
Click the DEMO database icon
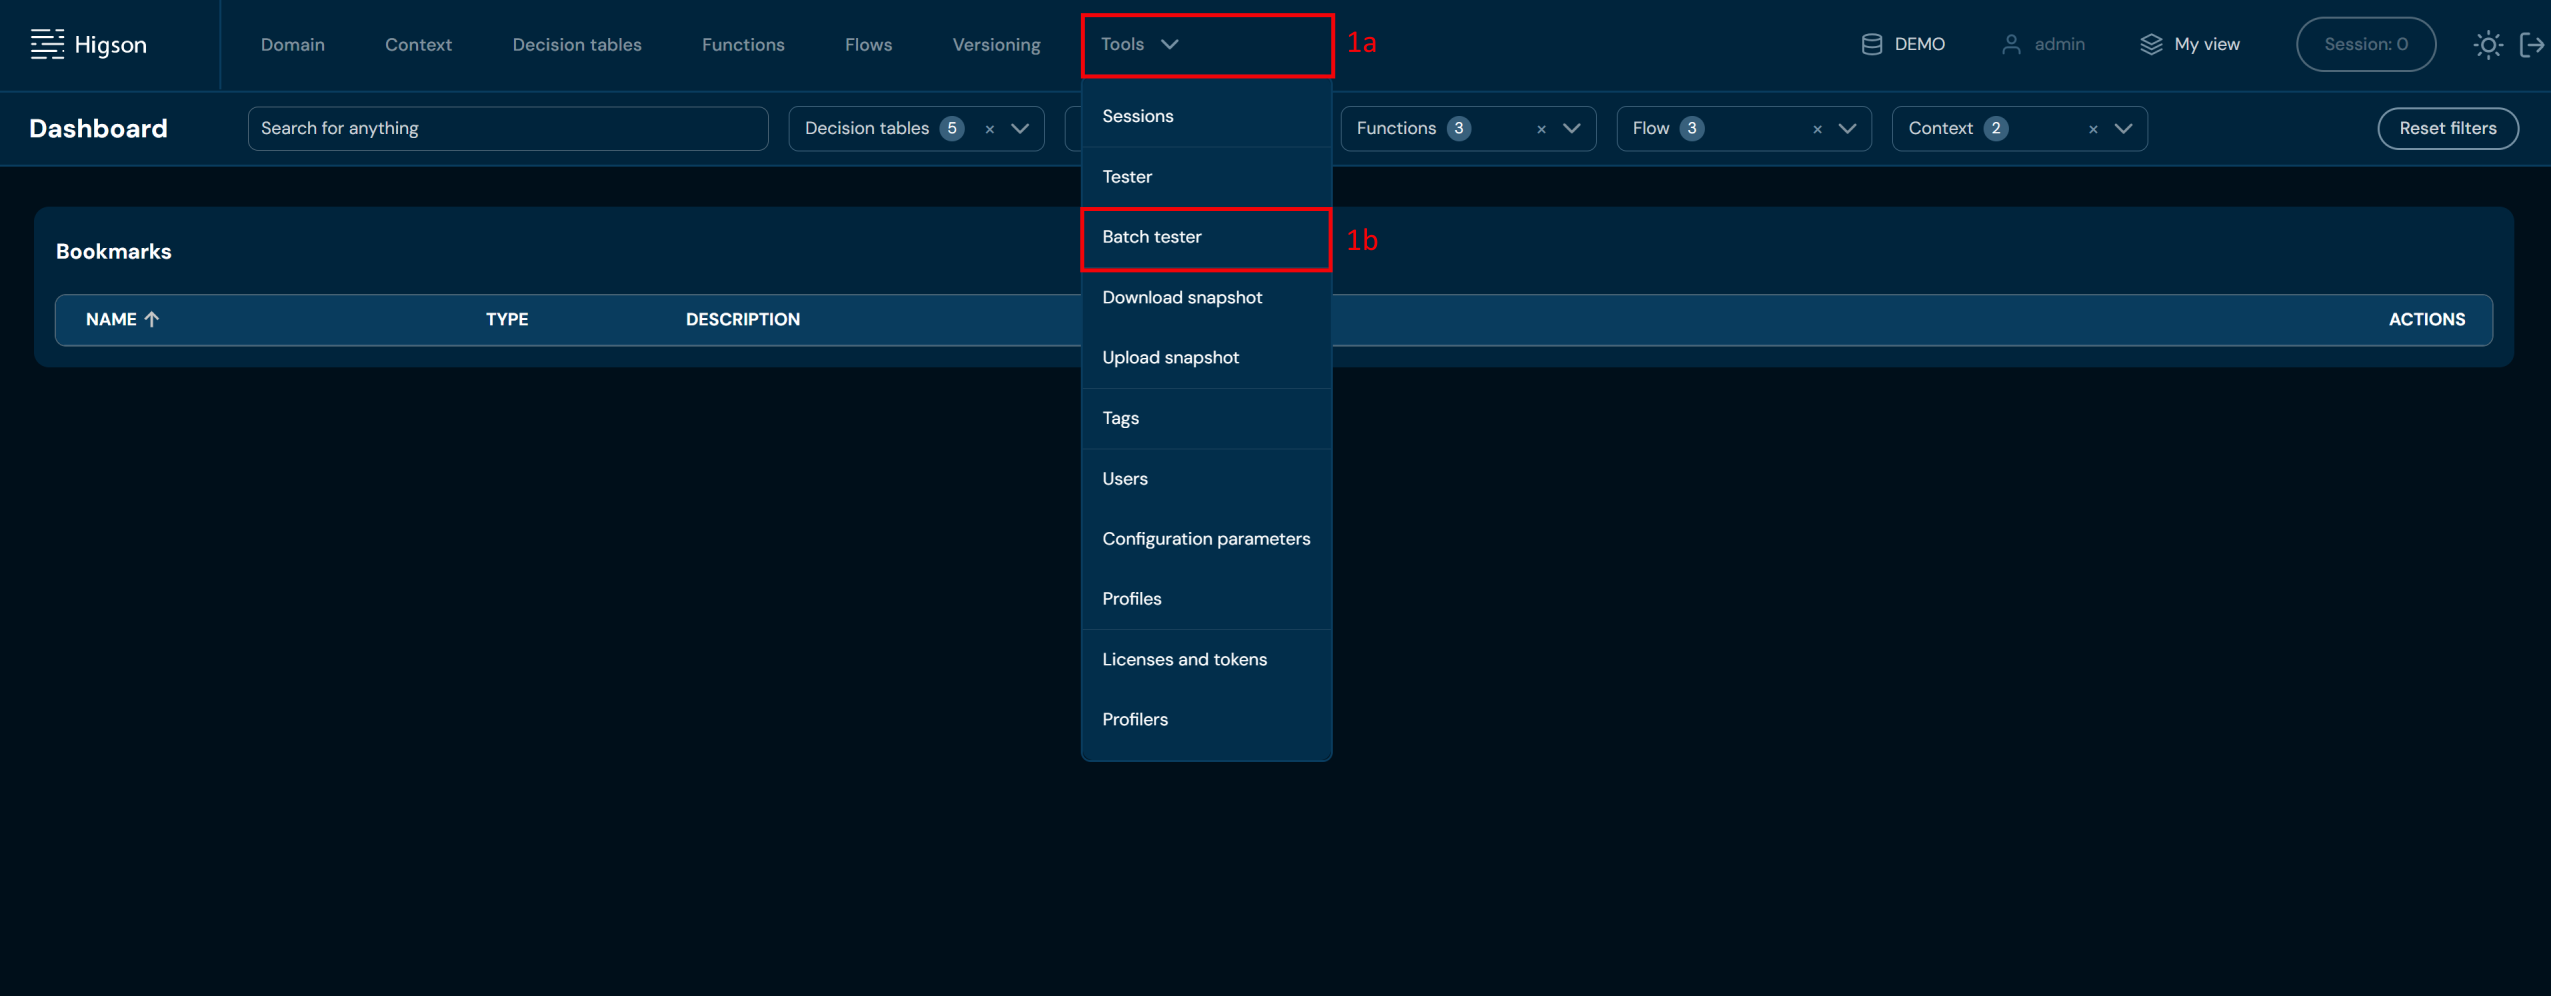[1871, 45]
